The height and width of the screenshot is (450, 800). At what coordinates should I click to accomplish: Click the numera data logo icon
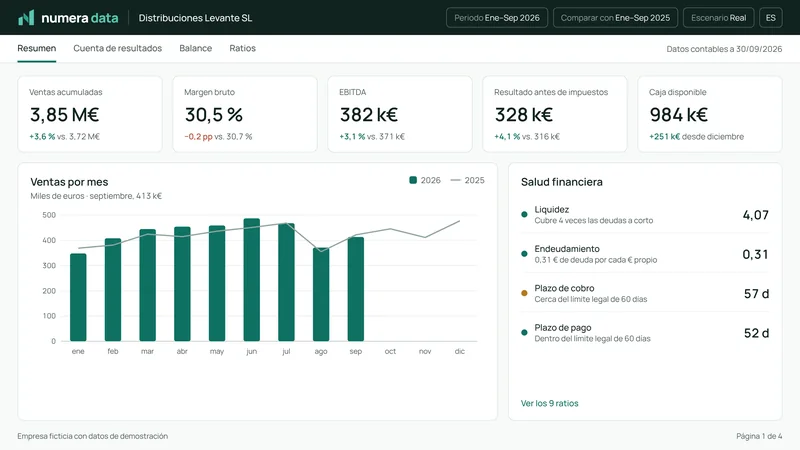(x=26, y=17)
